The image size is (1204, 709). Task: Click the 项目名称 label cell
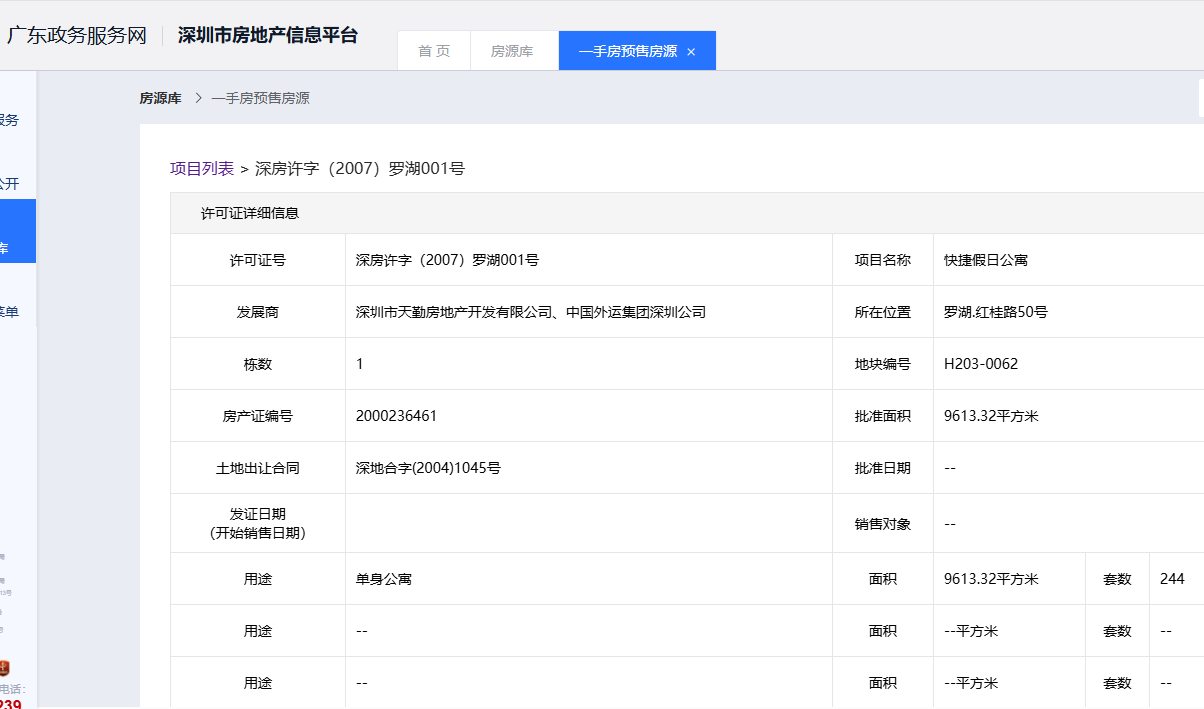883,260
